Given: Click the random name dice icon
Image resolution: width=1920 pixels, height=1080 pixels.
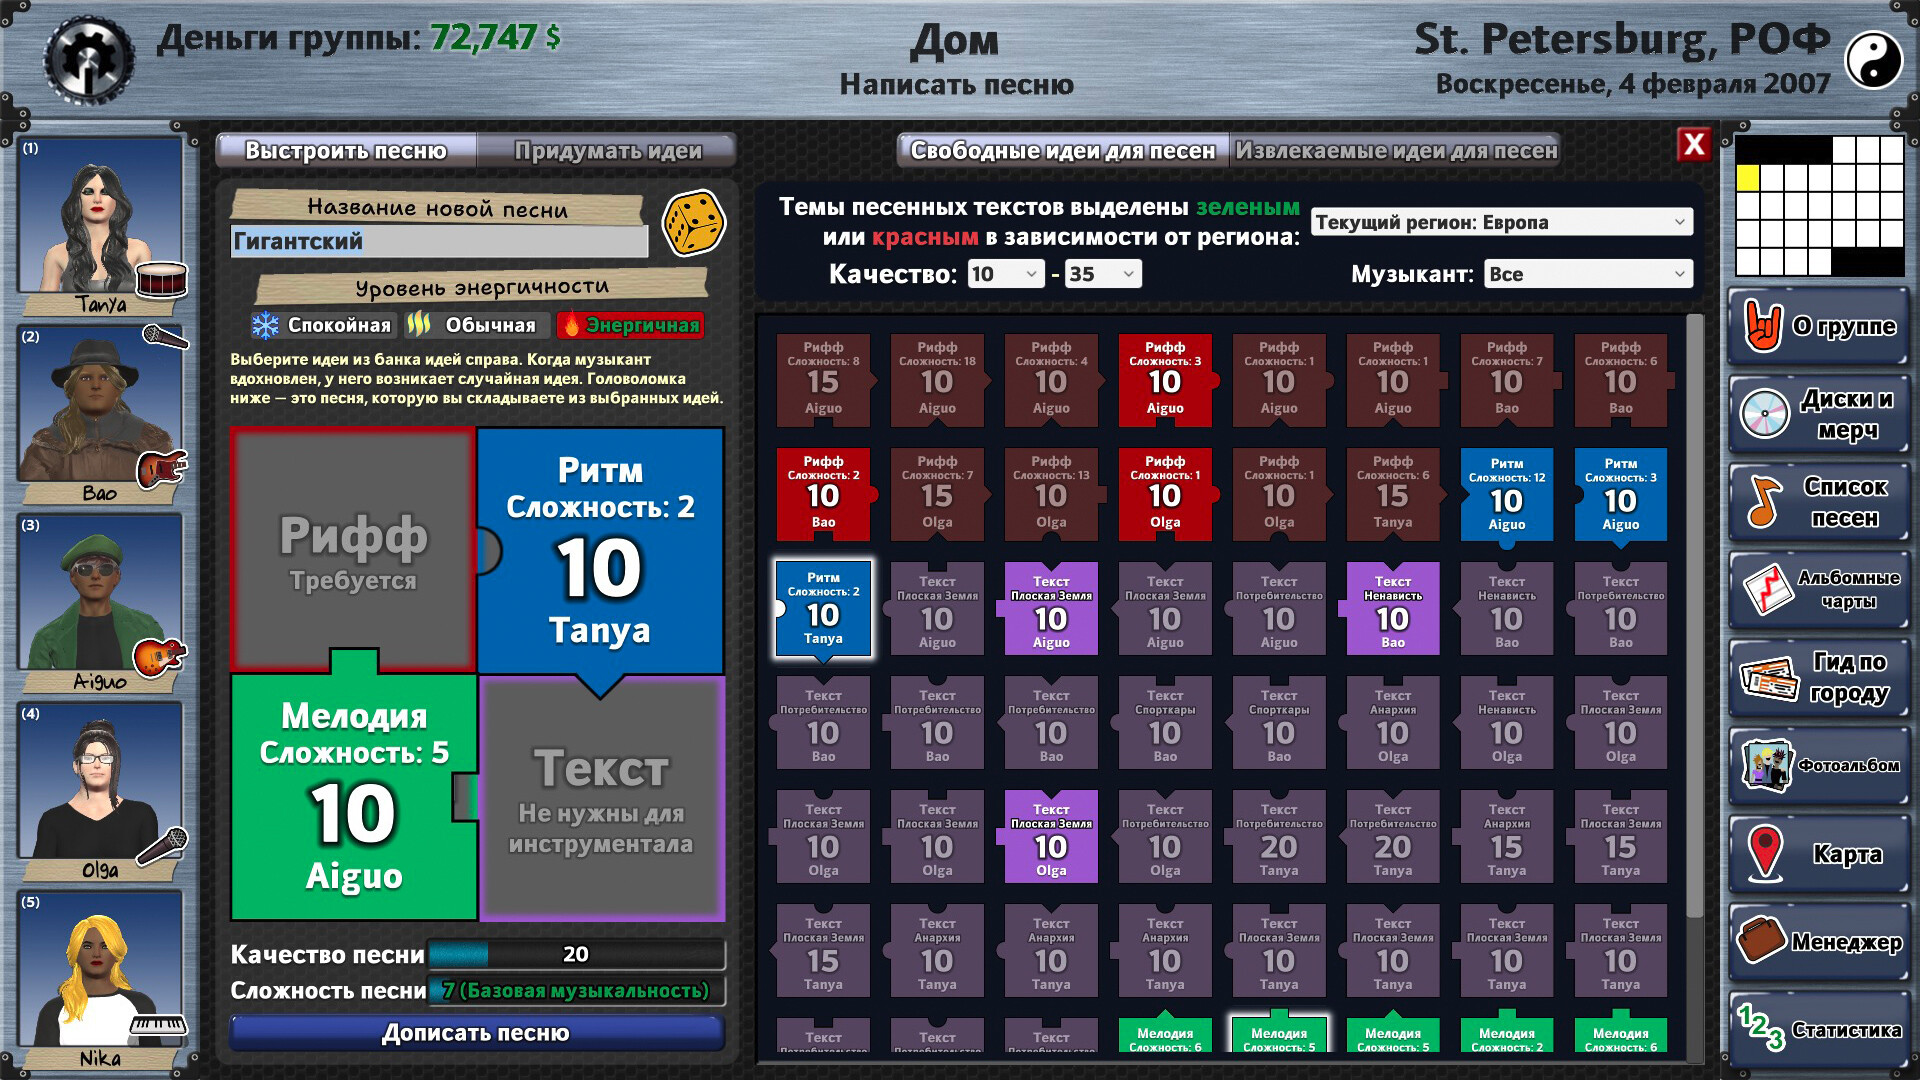Looking at the screenshot, I should click(694, 223).
